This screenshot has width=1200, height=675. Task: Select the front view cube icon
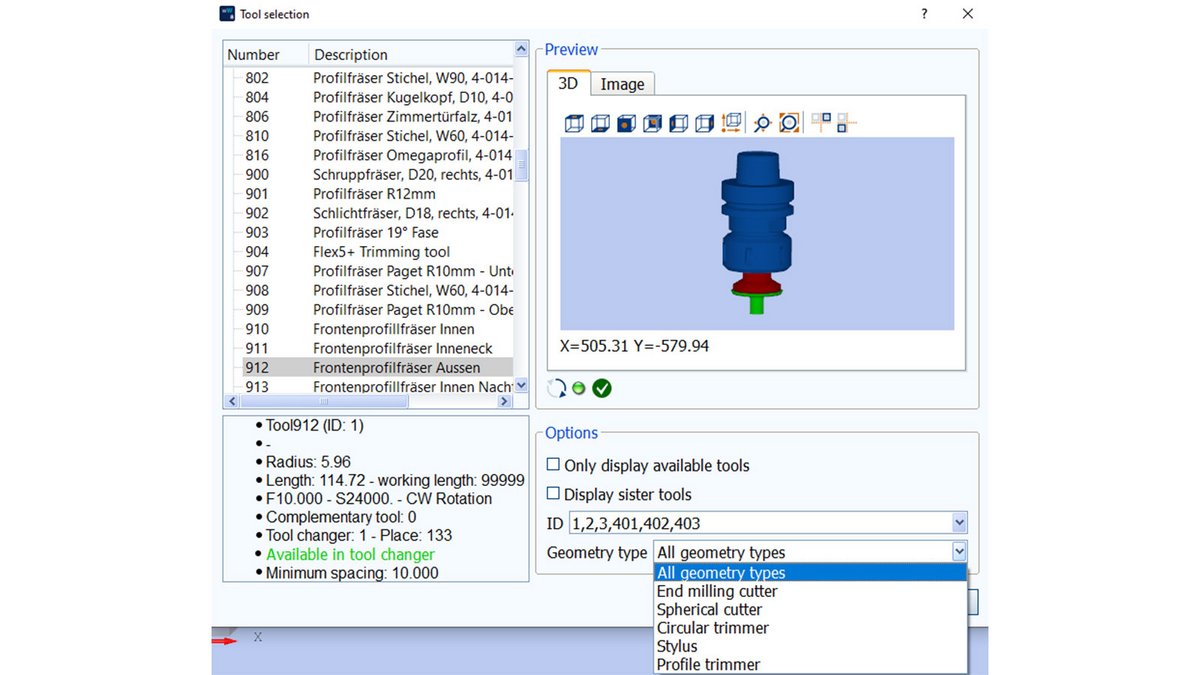(626, 122)
